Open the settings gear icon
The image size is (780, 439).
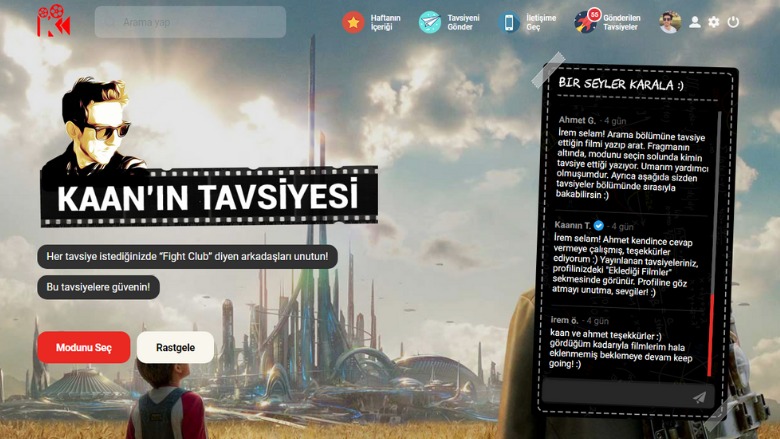[714, 22]
